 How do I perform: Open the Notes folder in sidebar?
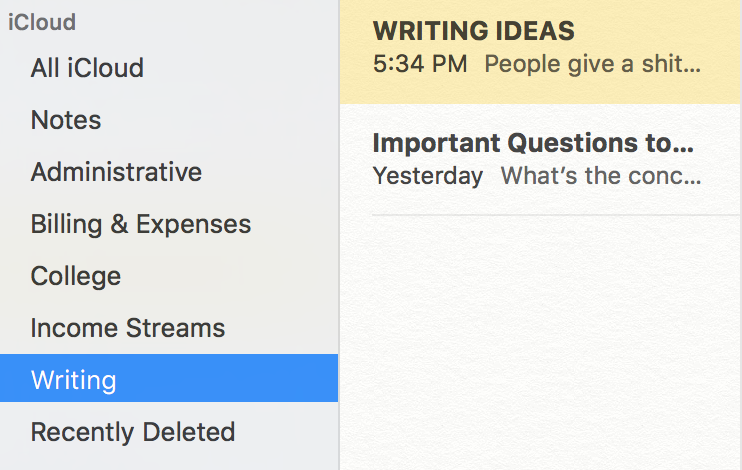169,120
